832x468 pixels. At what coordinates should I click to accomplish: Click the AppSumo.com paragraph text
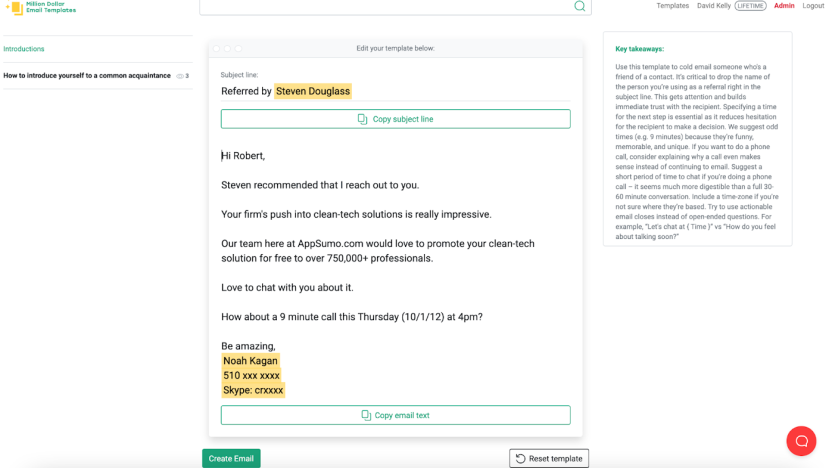(378, 251)
